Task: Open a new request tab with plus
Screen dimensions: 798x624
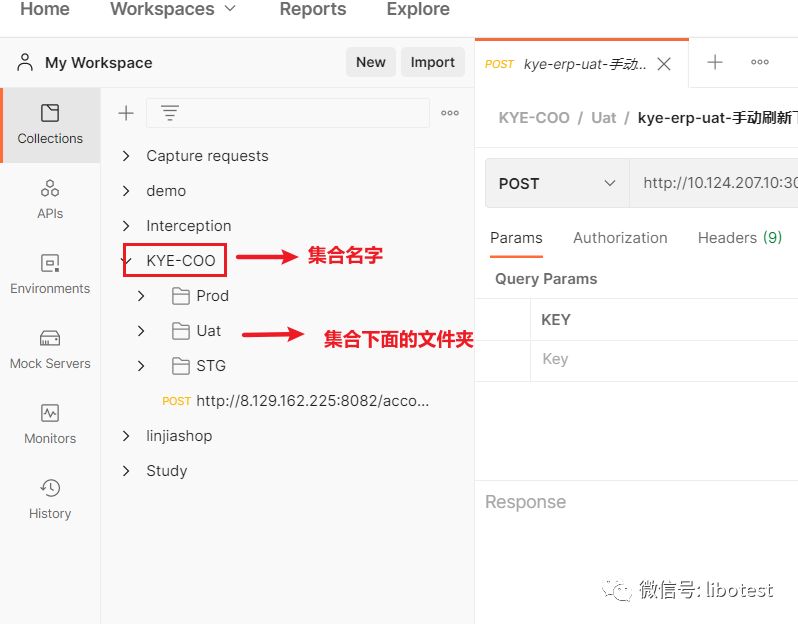Action: (715, 62)
